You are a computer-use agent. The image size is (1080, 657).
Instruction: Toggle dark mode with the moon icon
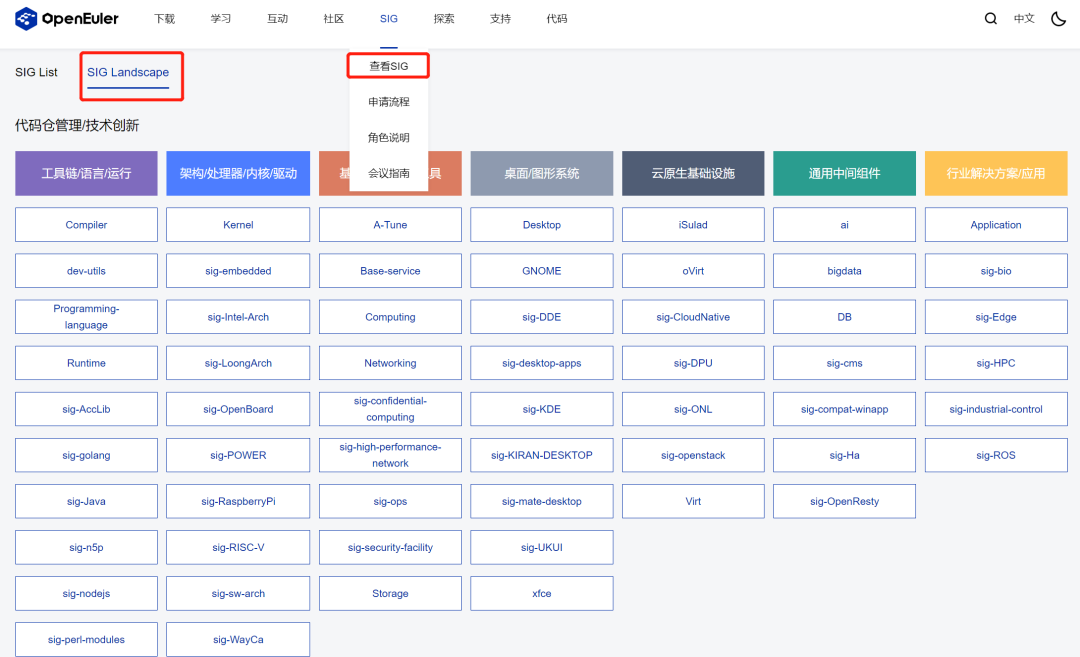(1058, 18)
